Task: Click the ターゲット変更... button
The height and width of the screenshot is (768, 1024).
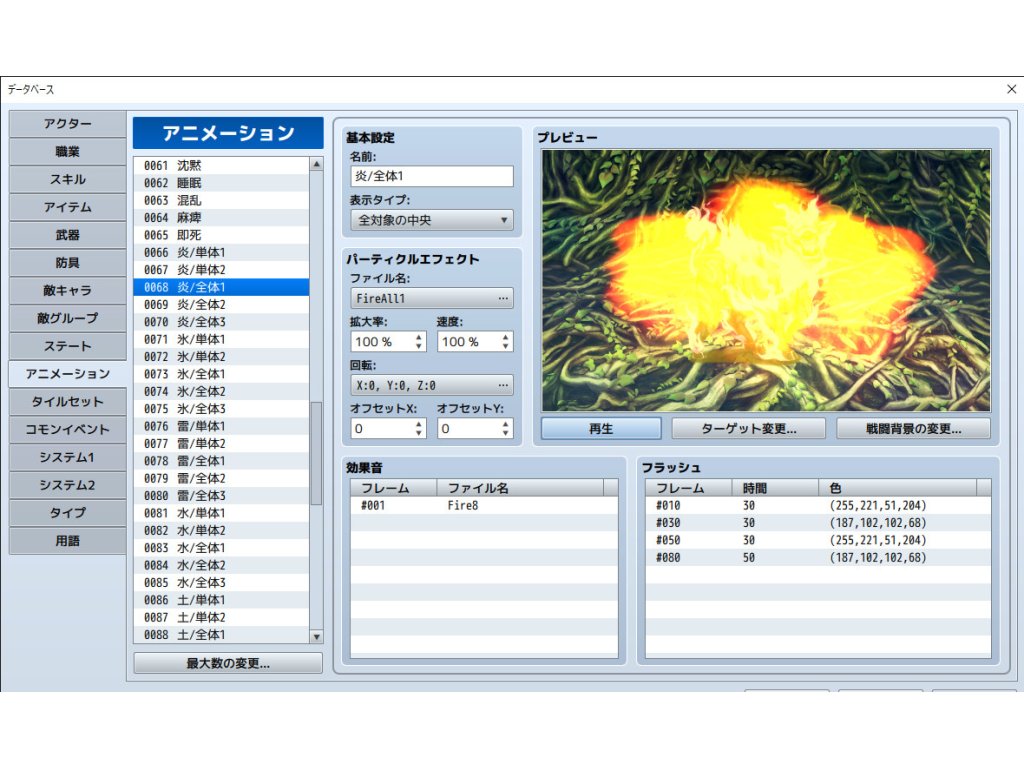Action: 748,429
